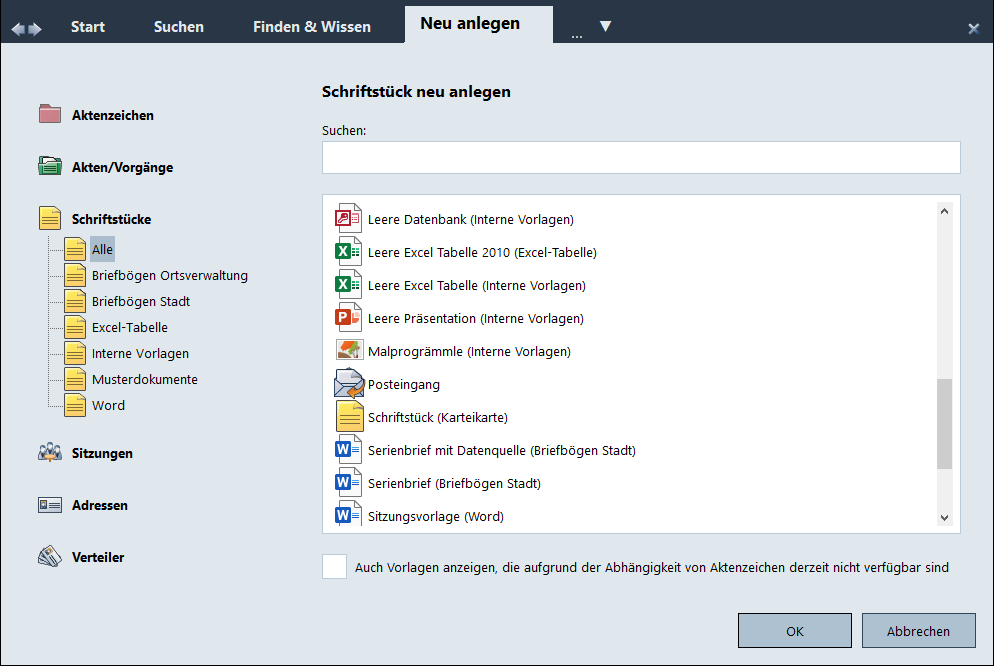Switch to the Suchen tab

coord(179,27)
